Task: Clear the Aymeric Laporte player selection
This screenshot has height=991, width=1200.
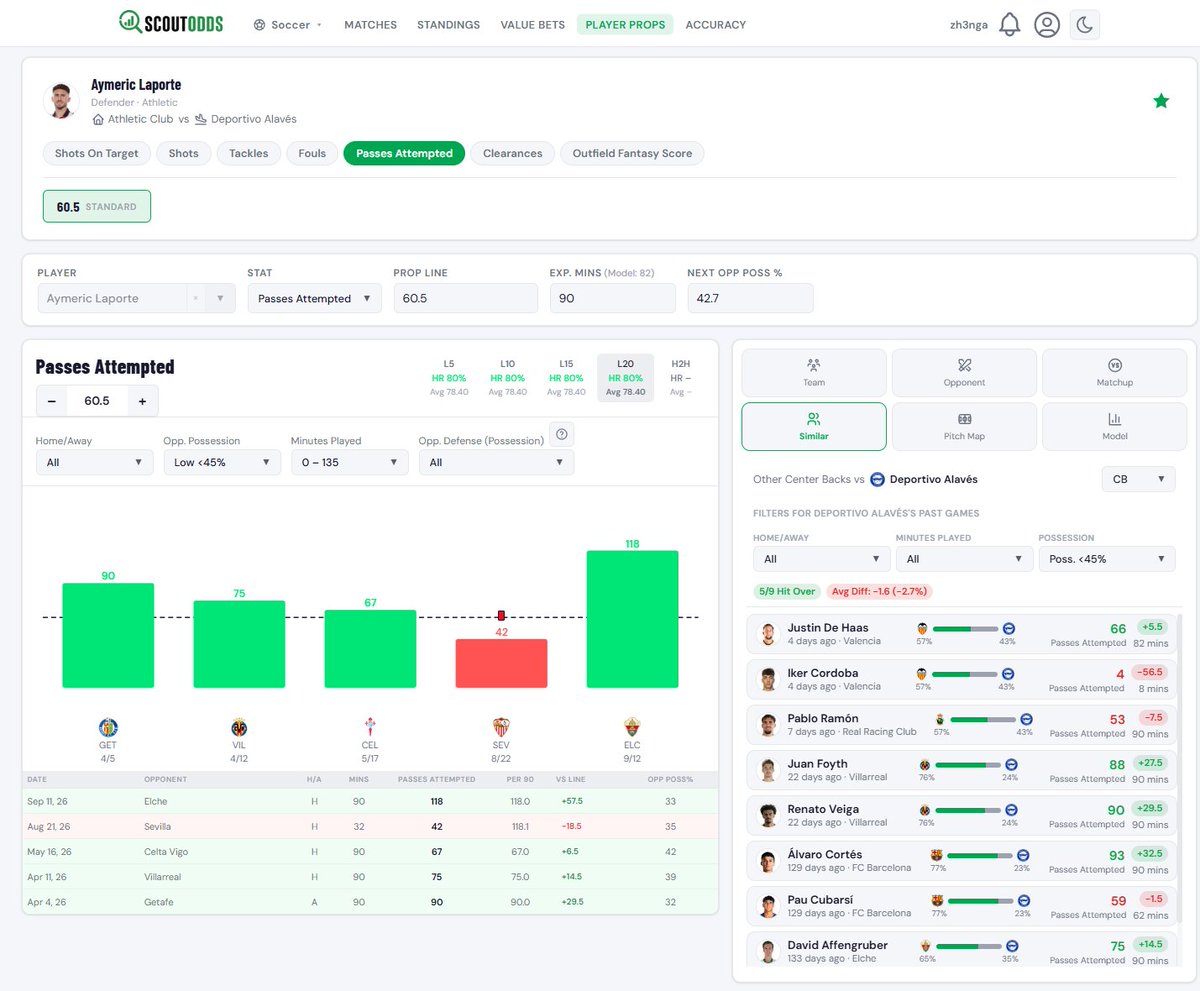Action: click(195, 298)
